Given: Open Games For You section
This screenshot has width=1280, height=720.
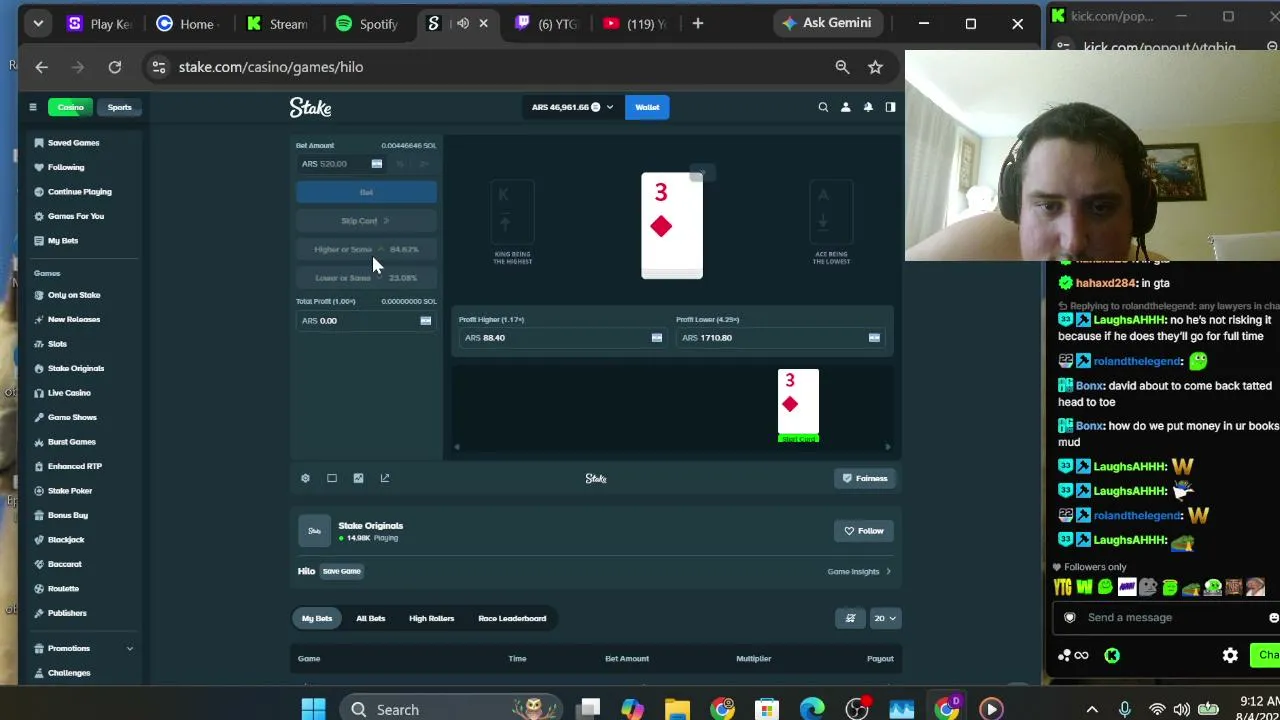Looking at the screenshot, I should 75,216.
